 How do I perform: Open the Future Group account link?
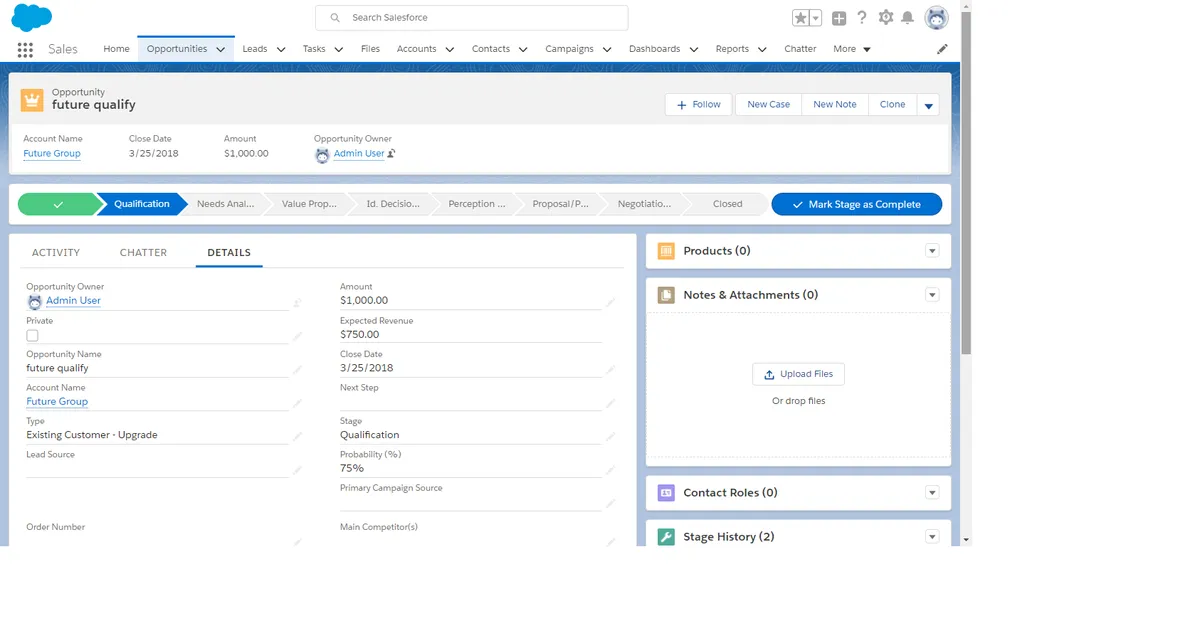point(52,153)
